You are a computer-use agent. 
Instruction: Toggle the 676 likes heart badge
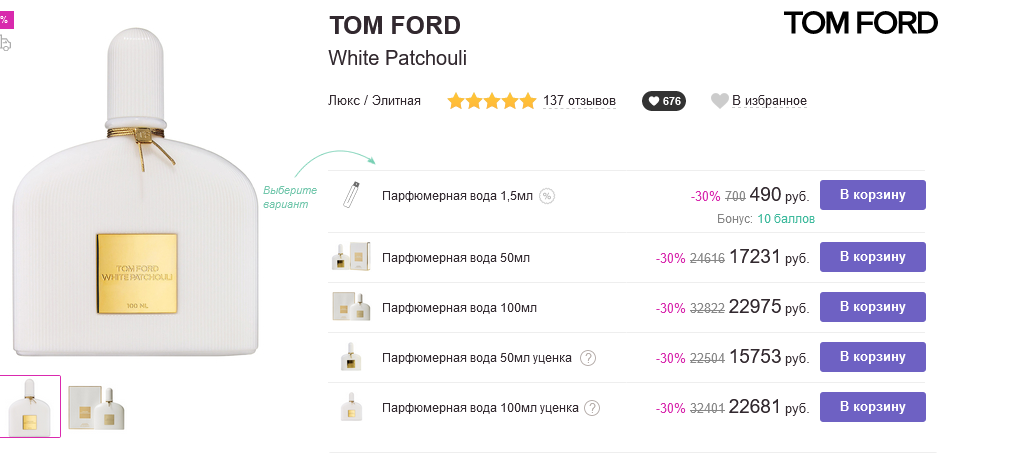tap(664, 101)
